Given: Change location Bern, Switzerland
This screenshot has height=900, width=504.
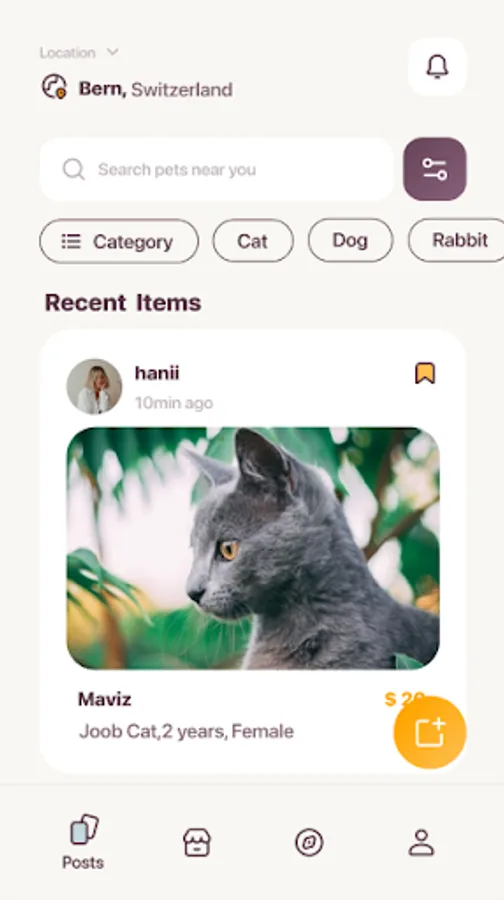Looking at the screenshot, I should click(156, 89).
